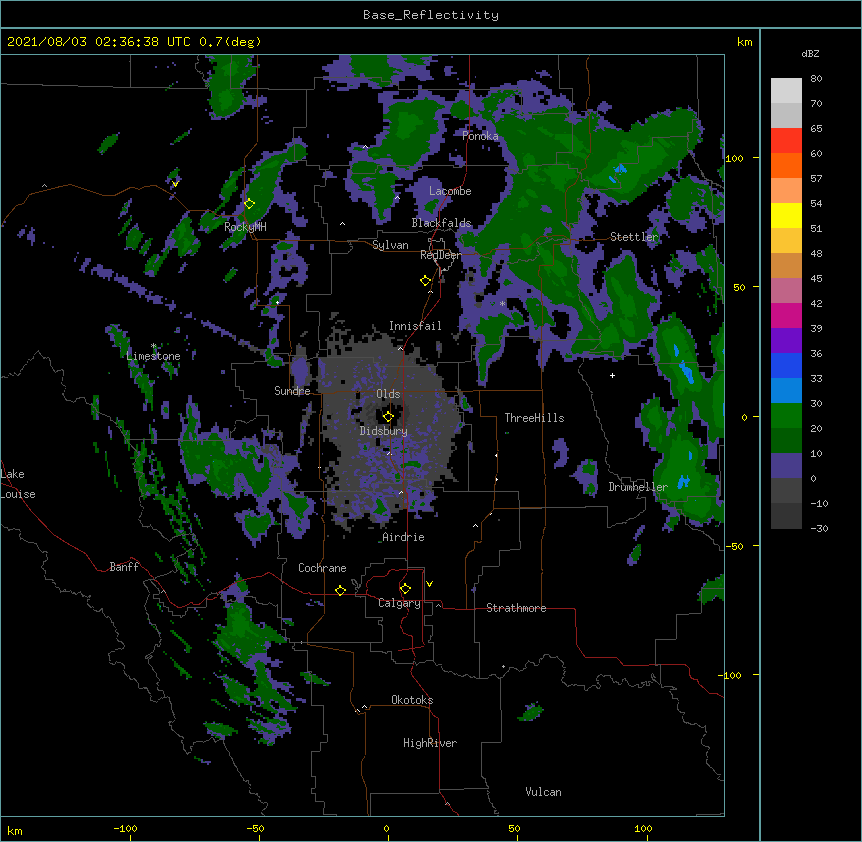Click the ThreeHills town label

[x=534, y=418]
